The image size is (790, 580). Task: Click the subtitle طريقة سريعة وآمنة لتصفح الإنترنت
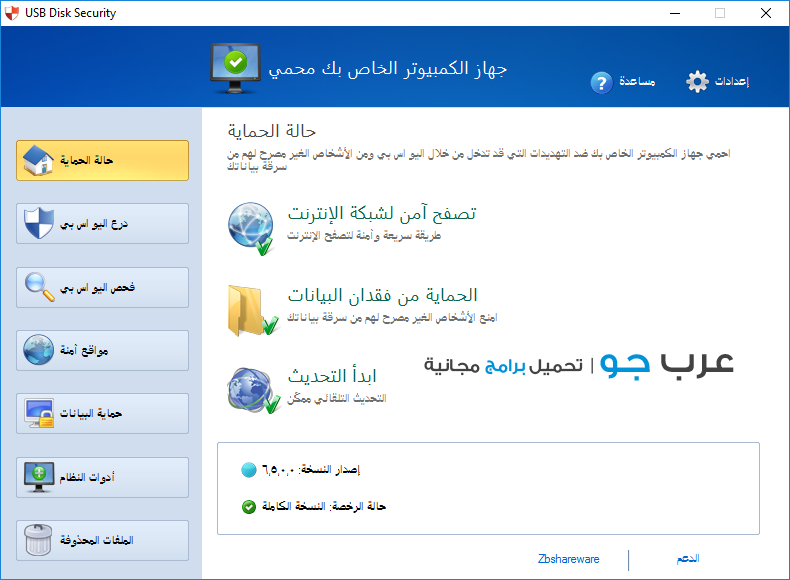364,235
